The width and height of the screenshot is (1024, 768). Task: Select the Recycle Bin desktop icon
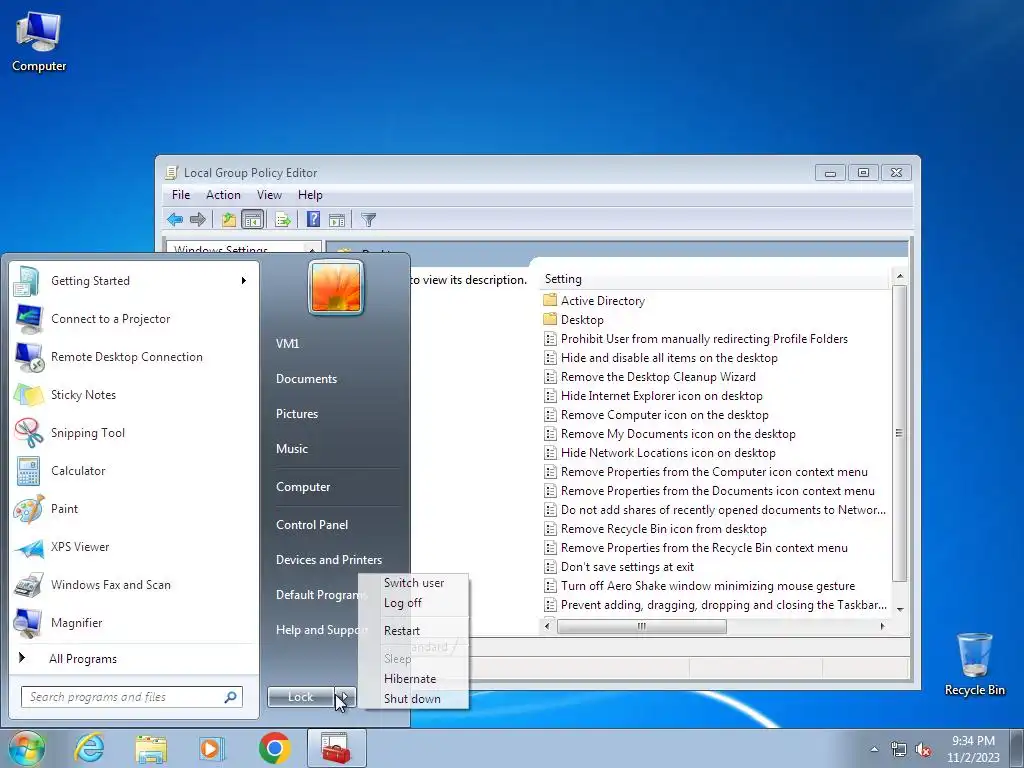pyautogui.click(x=974, y=664)
